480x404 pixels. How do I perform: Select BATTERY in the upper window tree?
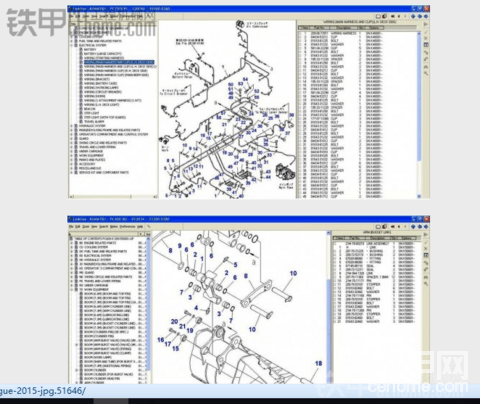click(90, 49)
